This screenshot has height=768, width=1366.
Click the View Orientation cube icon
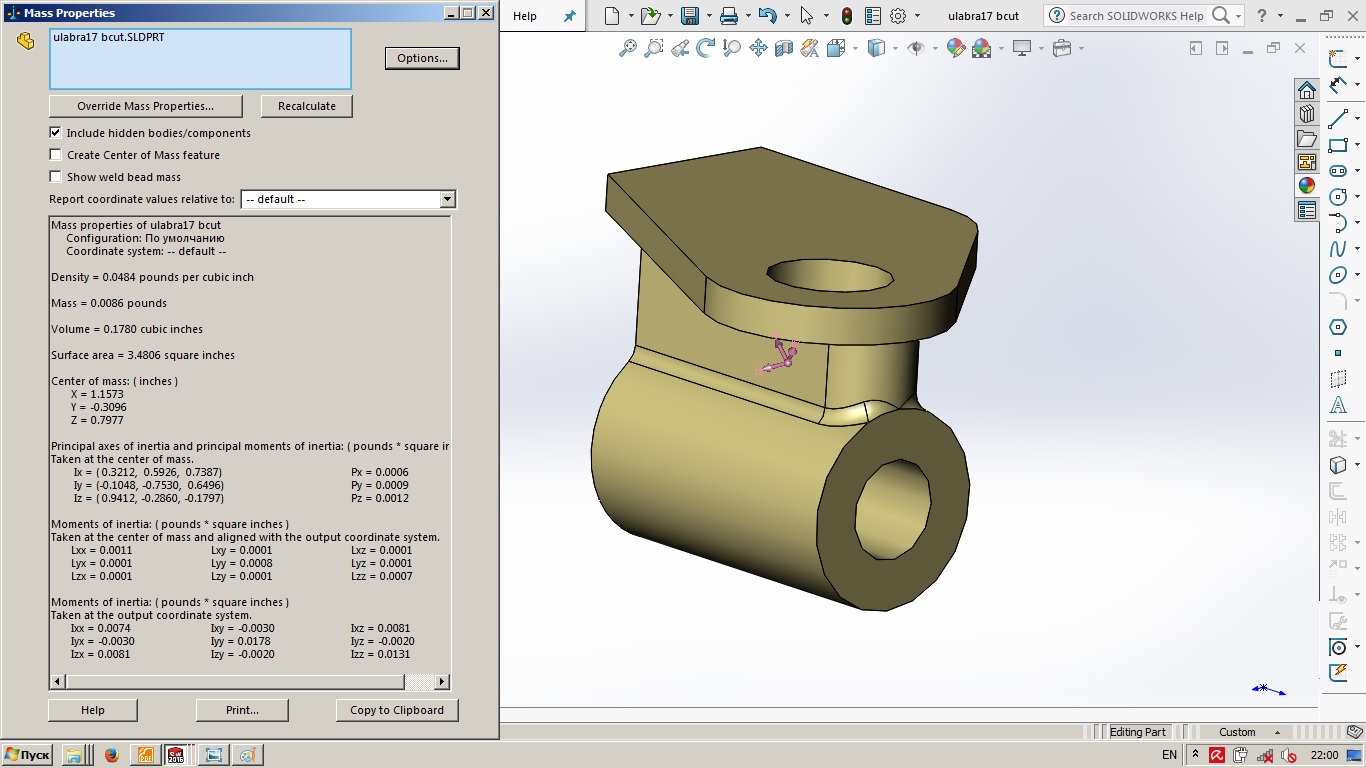pos(836,47)
